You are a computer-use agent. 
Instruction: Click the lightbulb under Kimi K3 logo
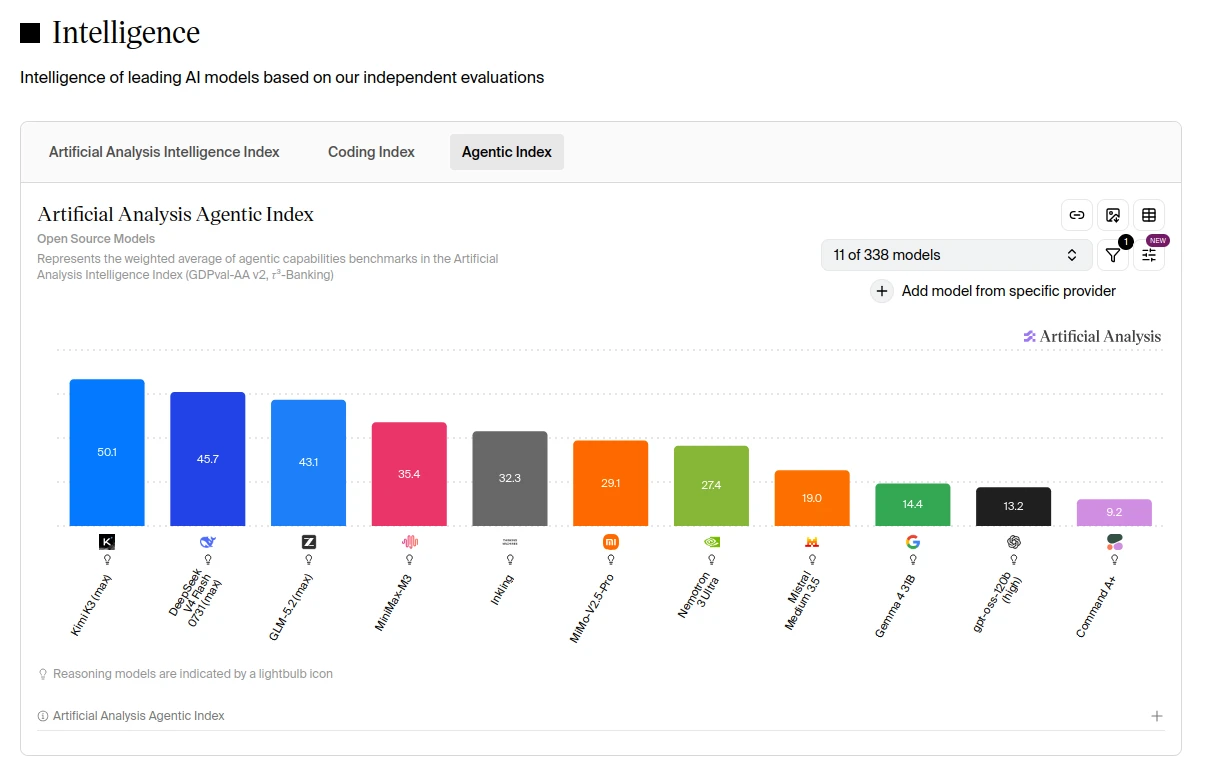tap(107, 560)
